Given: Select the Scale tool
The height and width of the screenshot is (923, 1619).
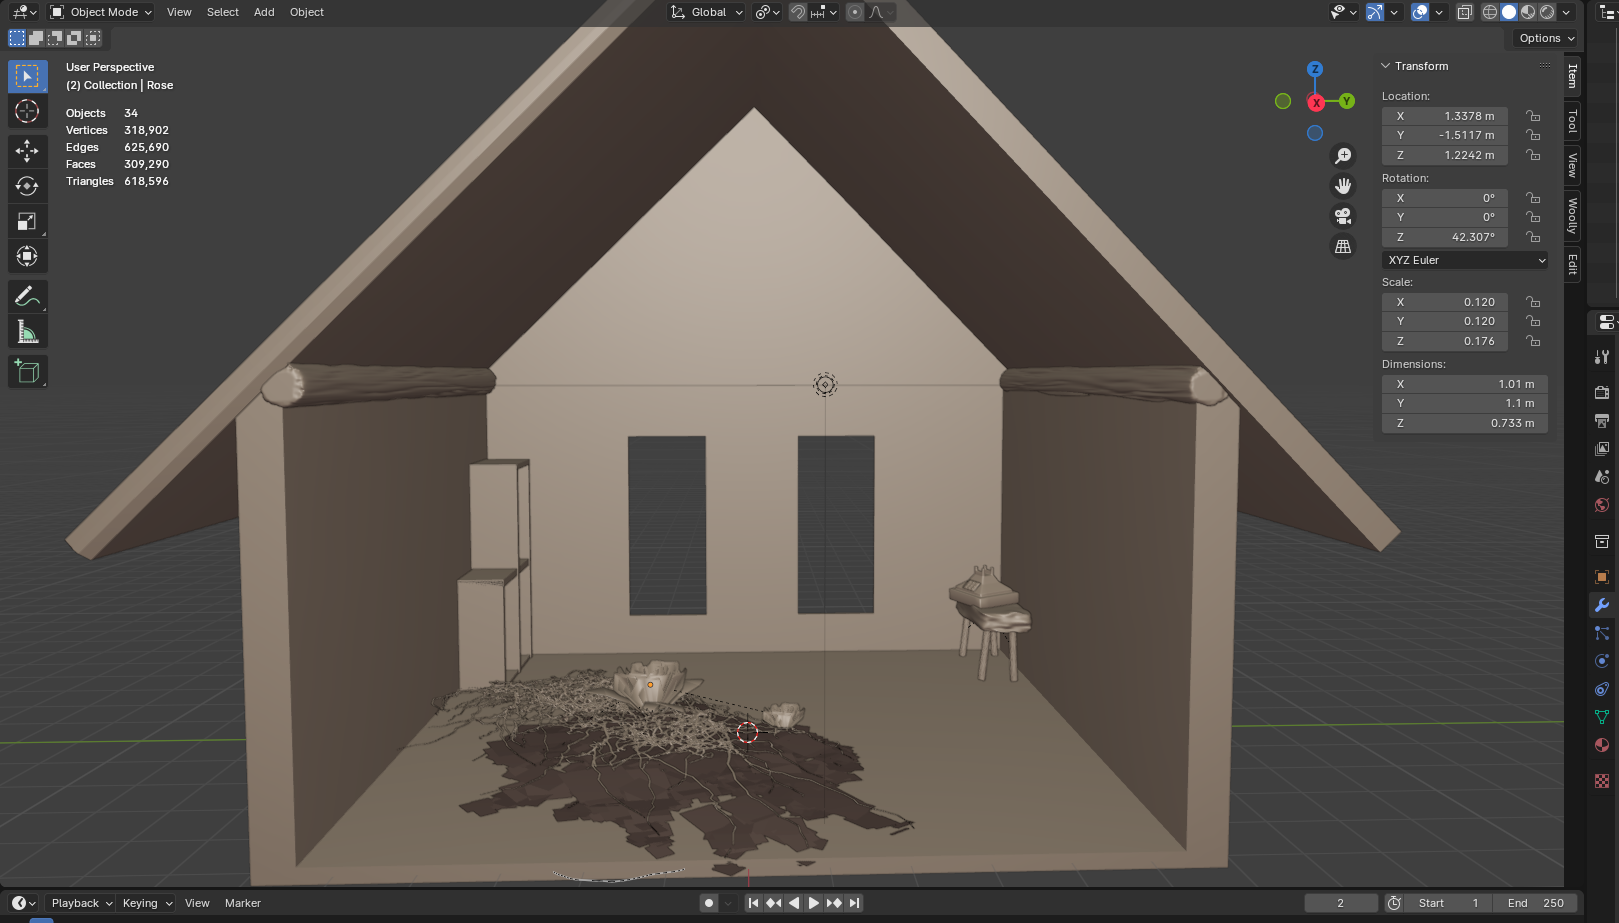Looking at the screenshot, I should pos(27,221).
